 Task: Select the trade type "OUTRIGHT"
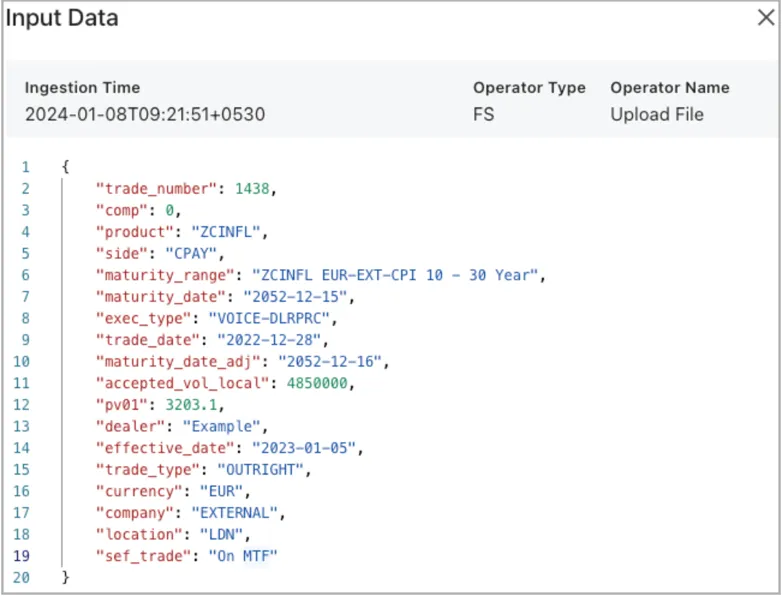[260, 469]
